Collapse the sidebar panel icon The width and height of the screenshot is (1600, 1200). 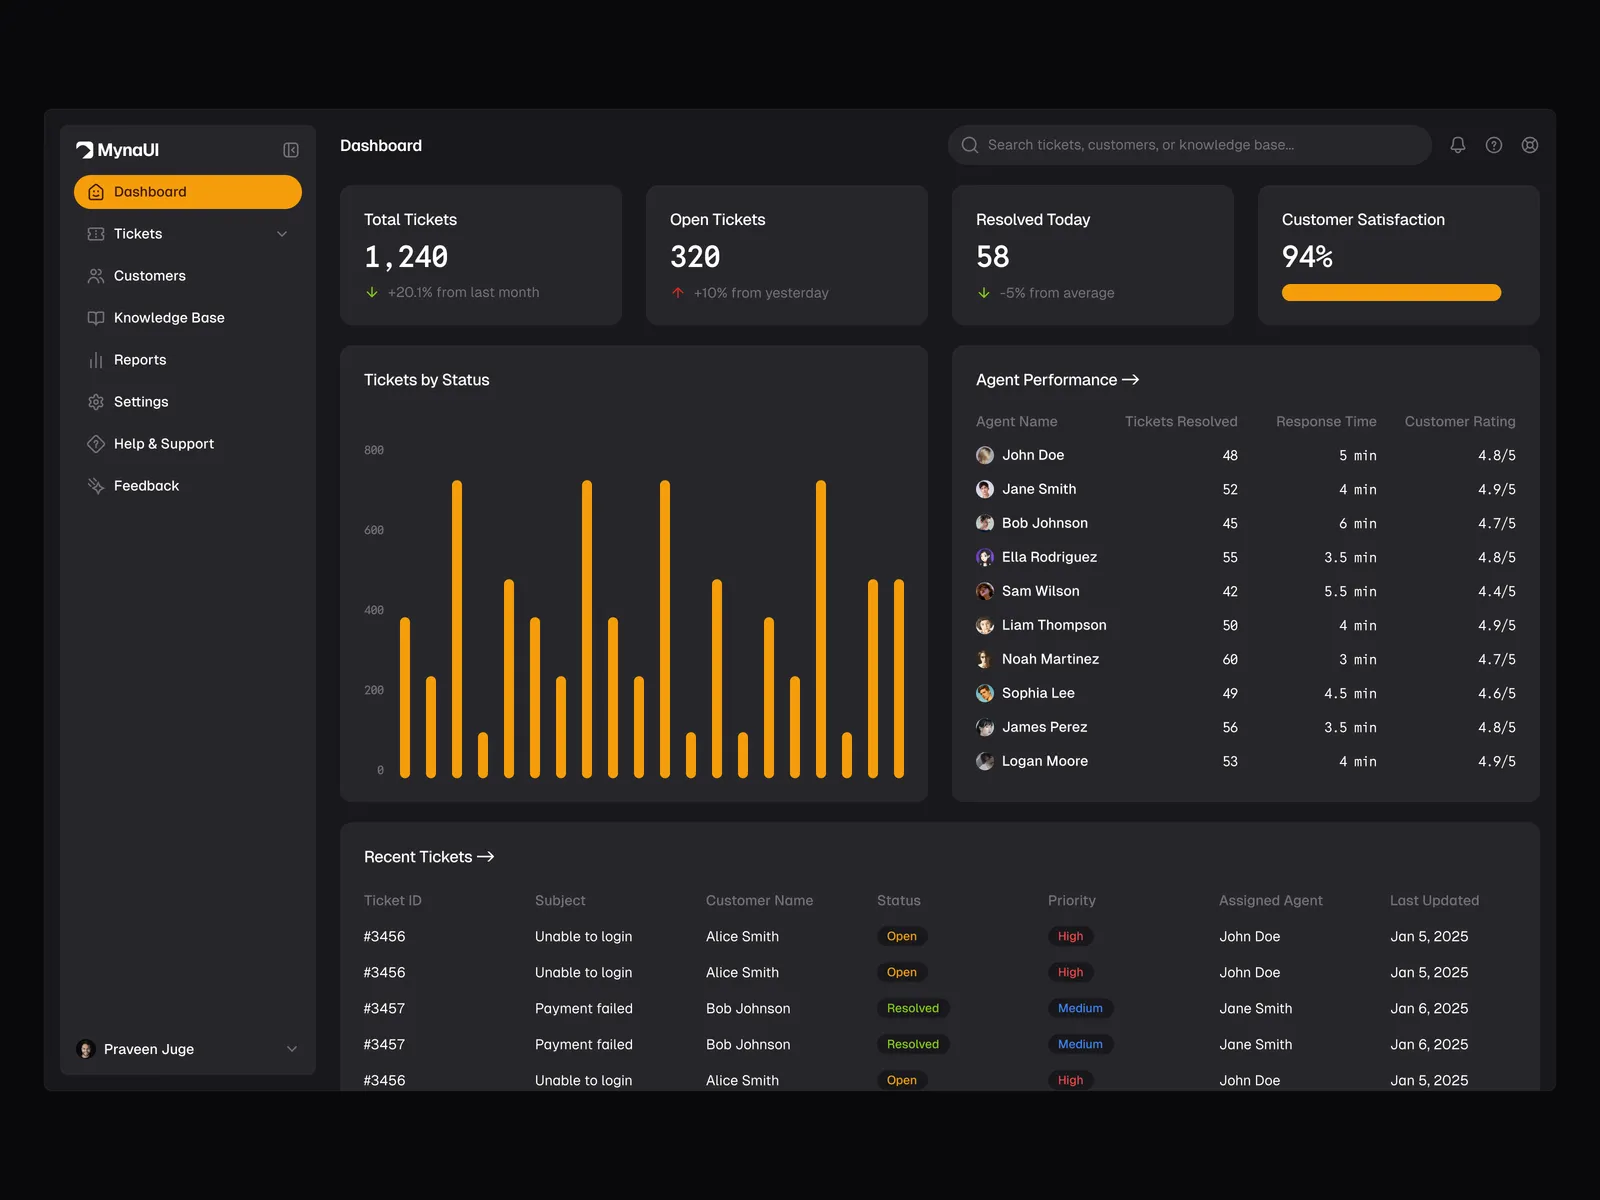[x=291, y=150]
